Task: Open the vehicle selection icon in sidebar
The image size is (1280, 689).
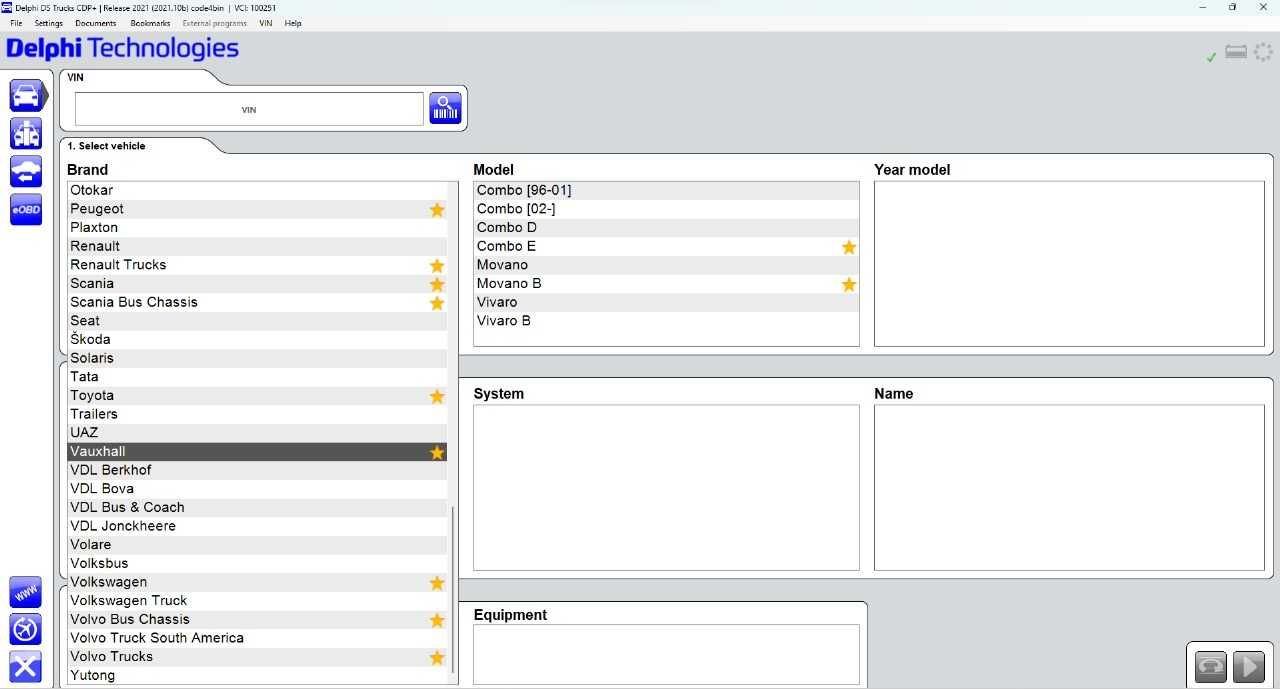Action: point(26,96)
